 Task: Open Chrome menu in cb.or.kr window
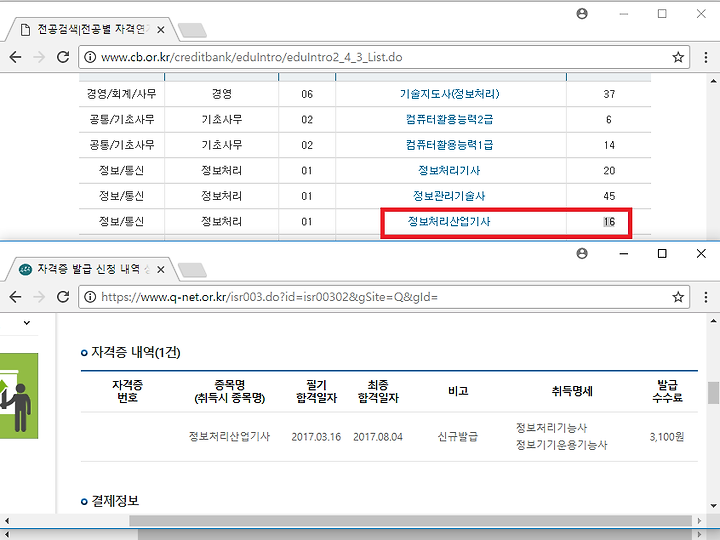(x=706, y=57)
